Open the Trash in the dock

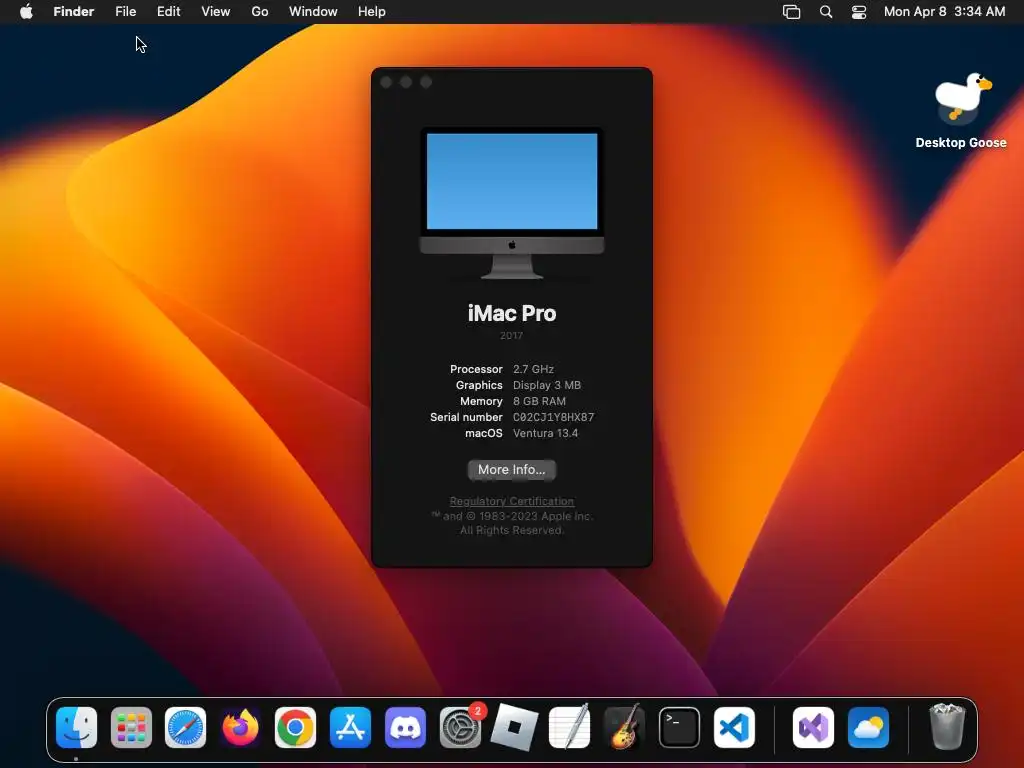tap(946, 727)
